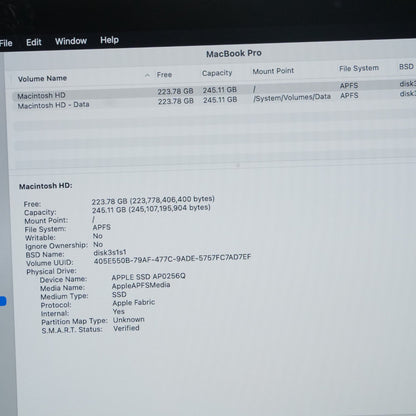416x416 pixels.
Task: Open the Edit menu
Action: click(x=34, y=42)
